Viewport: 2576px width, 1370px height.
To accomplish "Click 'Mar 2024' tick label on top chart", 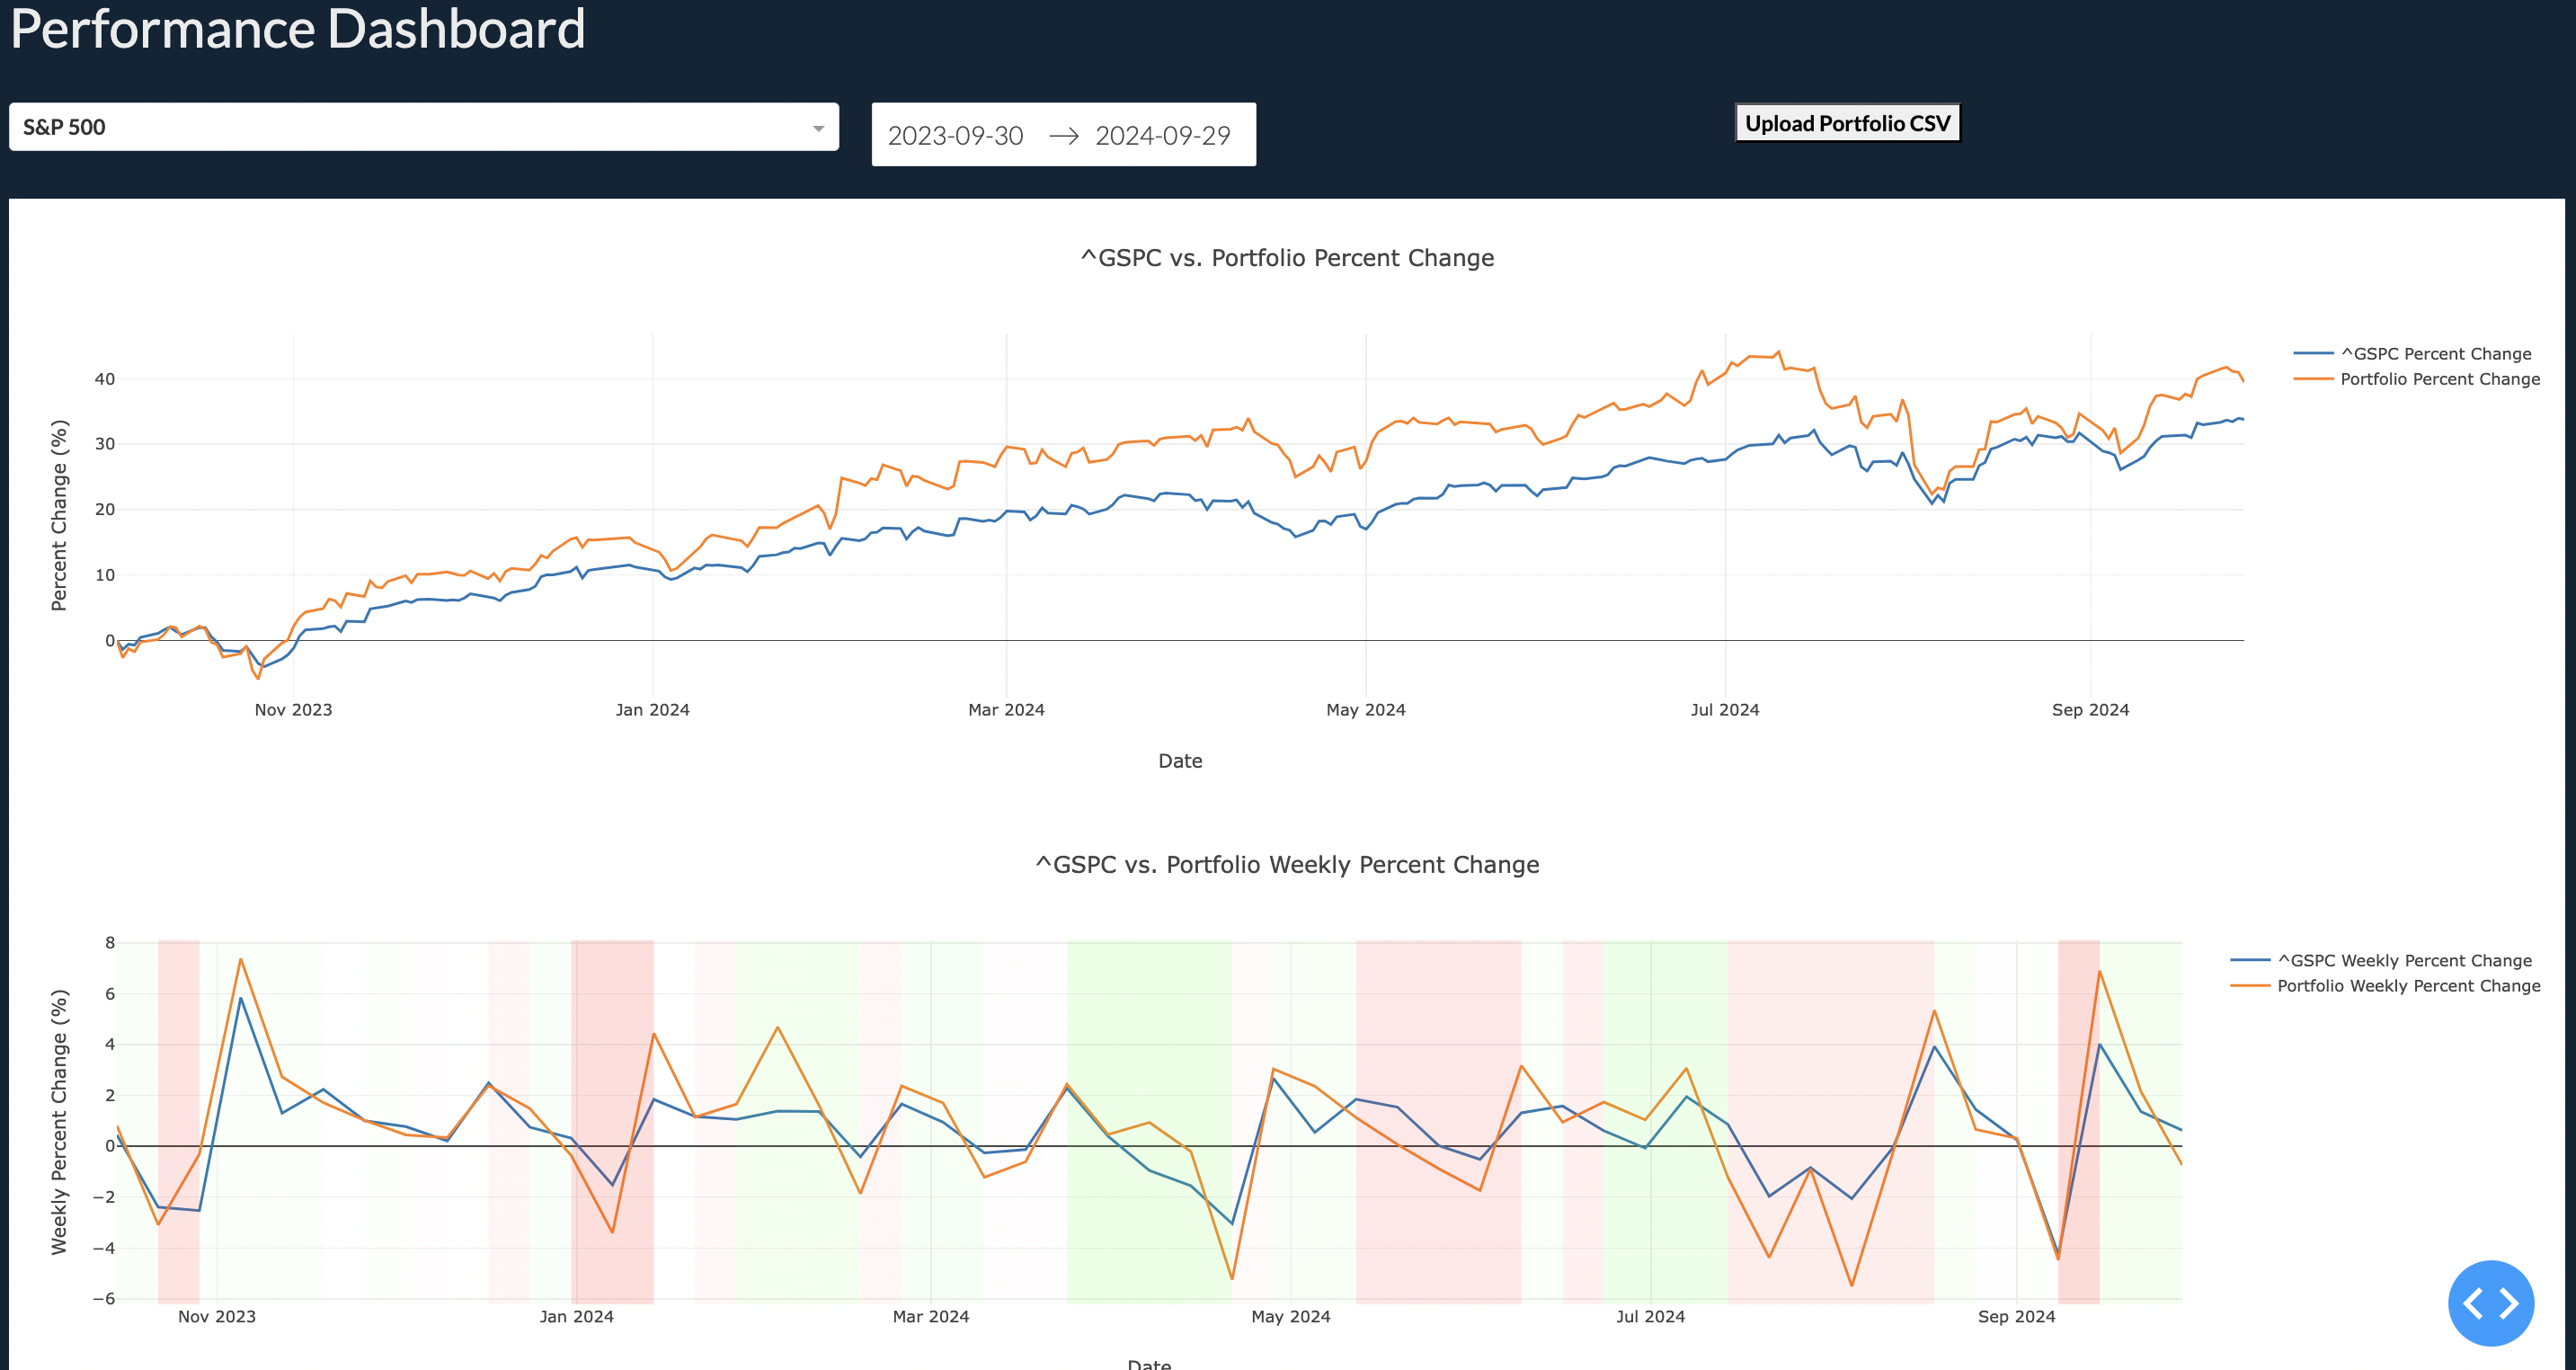I will coord(1006,710).
